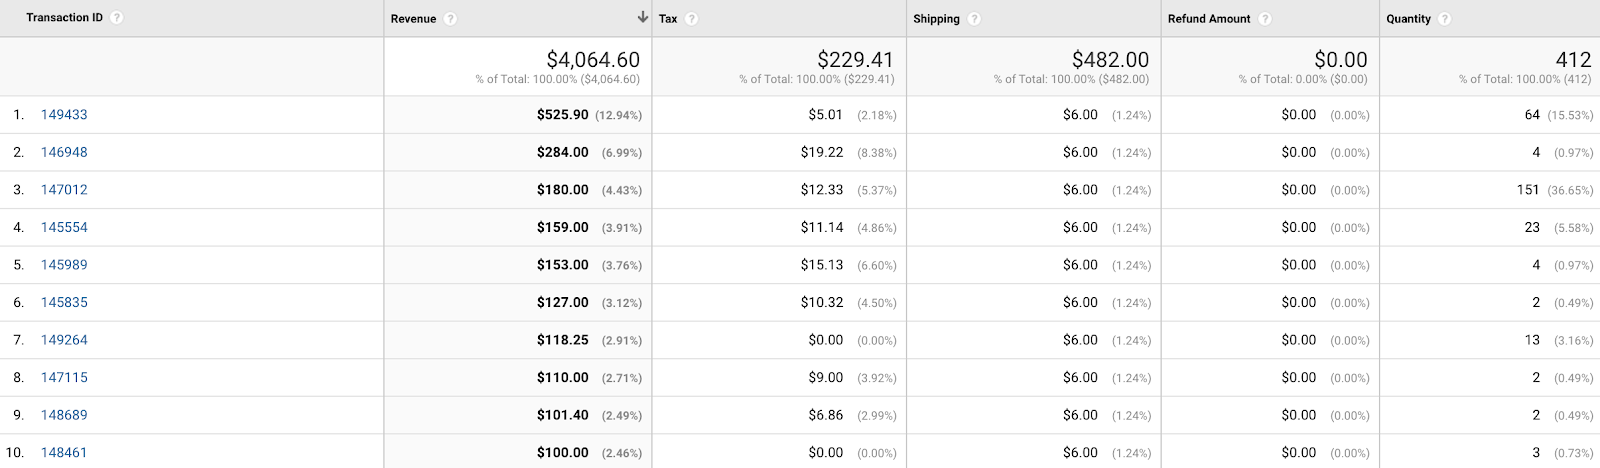The width and height of the screenshot is (1600, 468).
Task: Click the help icon beside Refund Amount
Action: (x=1265, y=19)
